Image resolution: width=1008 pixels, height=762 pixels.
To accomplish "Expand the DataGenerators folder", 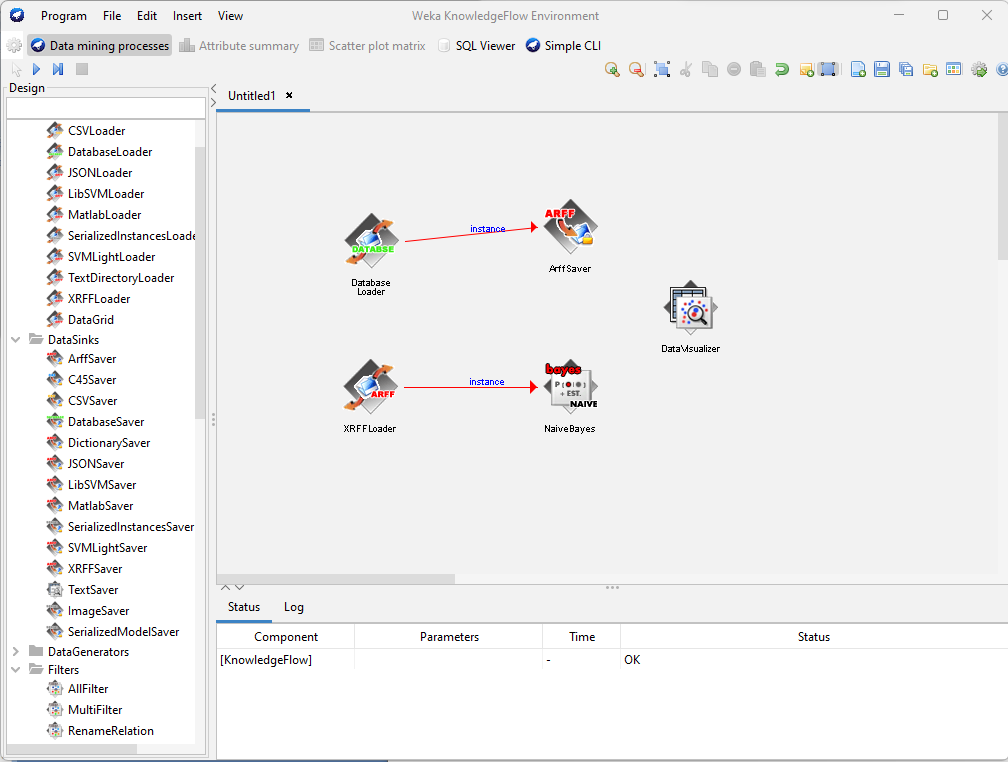I will [x=16, y=651].
